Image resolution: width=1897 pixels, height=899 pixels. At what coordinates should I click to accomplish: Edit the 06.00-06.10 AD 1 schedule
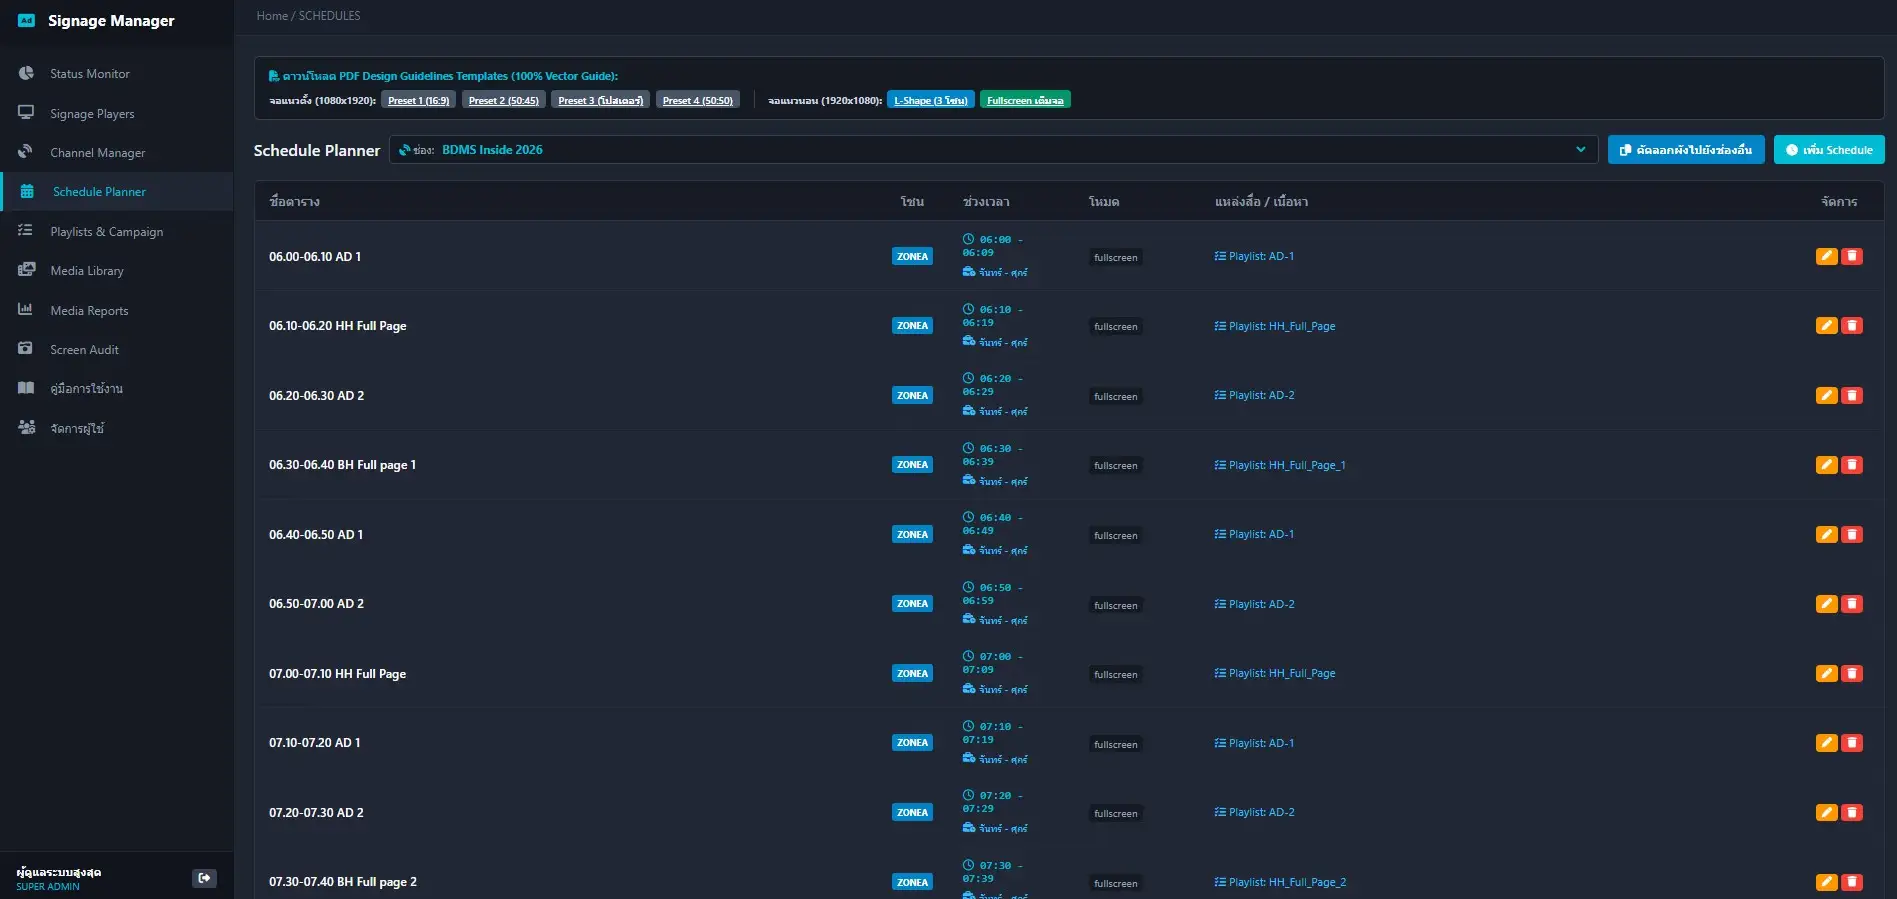tap(1826, 256)
